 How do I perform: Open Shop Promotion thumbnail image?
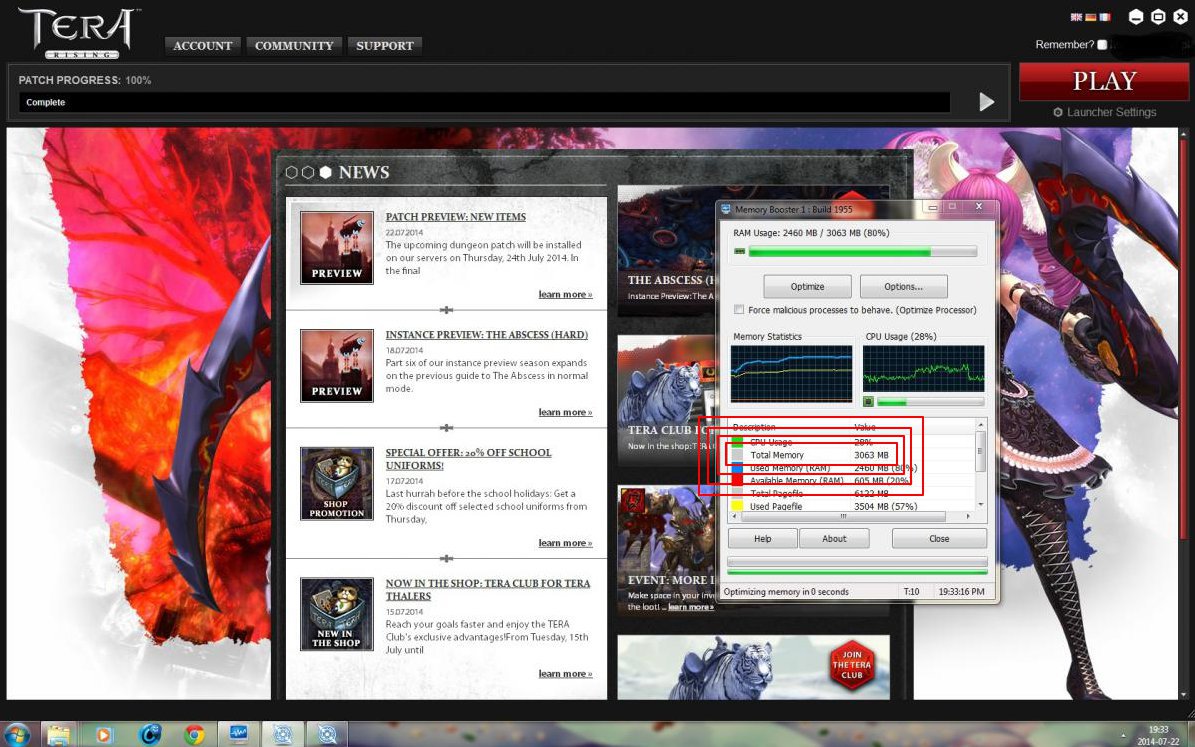pos(337,483)
